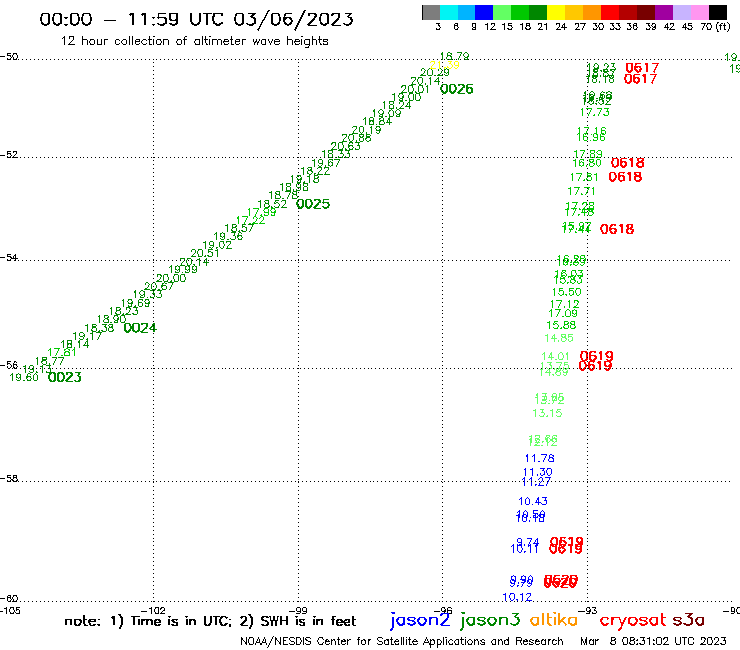
Task: Click the cryosat satellite legend label
Action: 633,620
